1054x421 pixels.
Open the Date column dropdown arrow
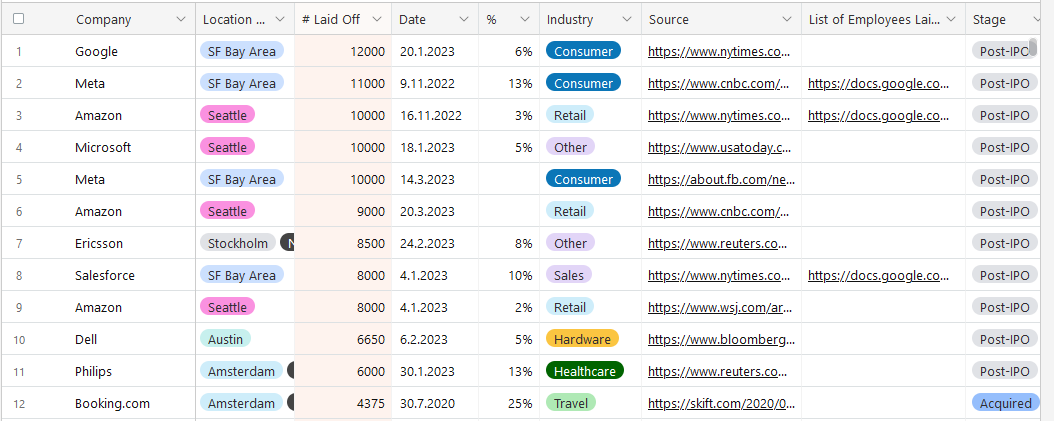pyautogui.click(x=464, y=20)
